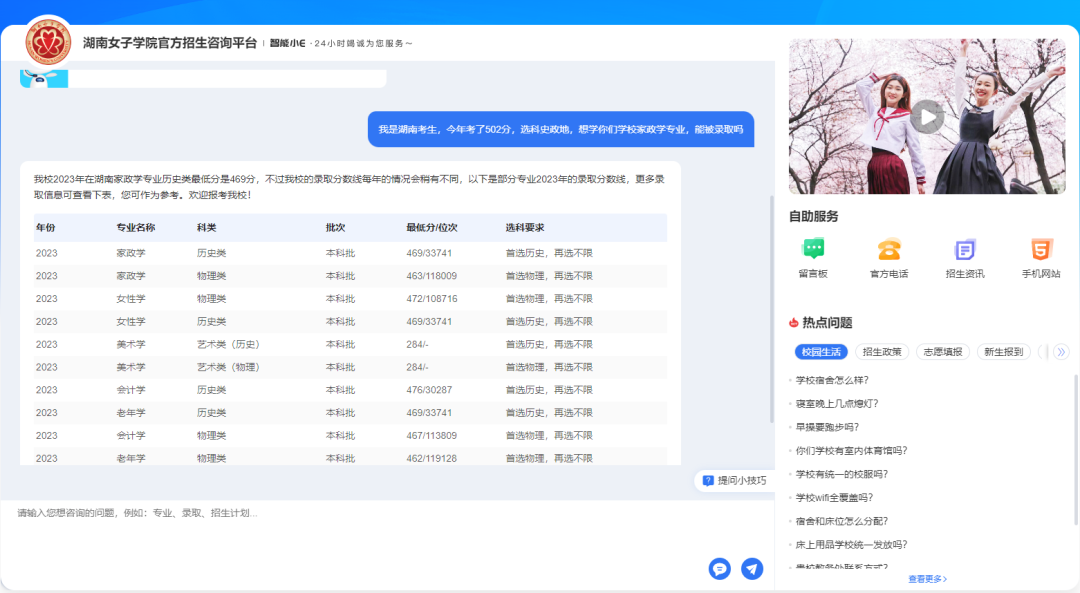Play the campus promo video

(927, 117)
